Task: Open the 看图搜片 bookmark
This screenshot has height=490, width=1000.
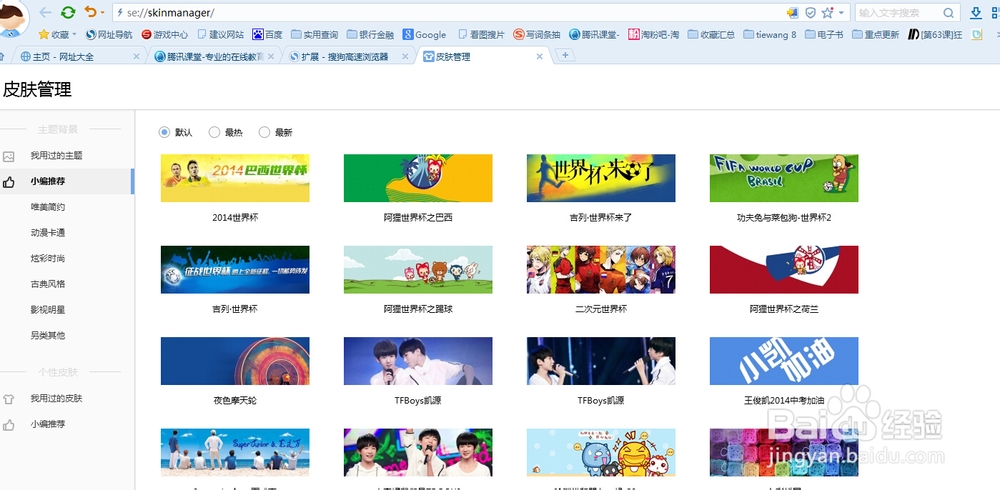Action: click(x=482, y=34)
